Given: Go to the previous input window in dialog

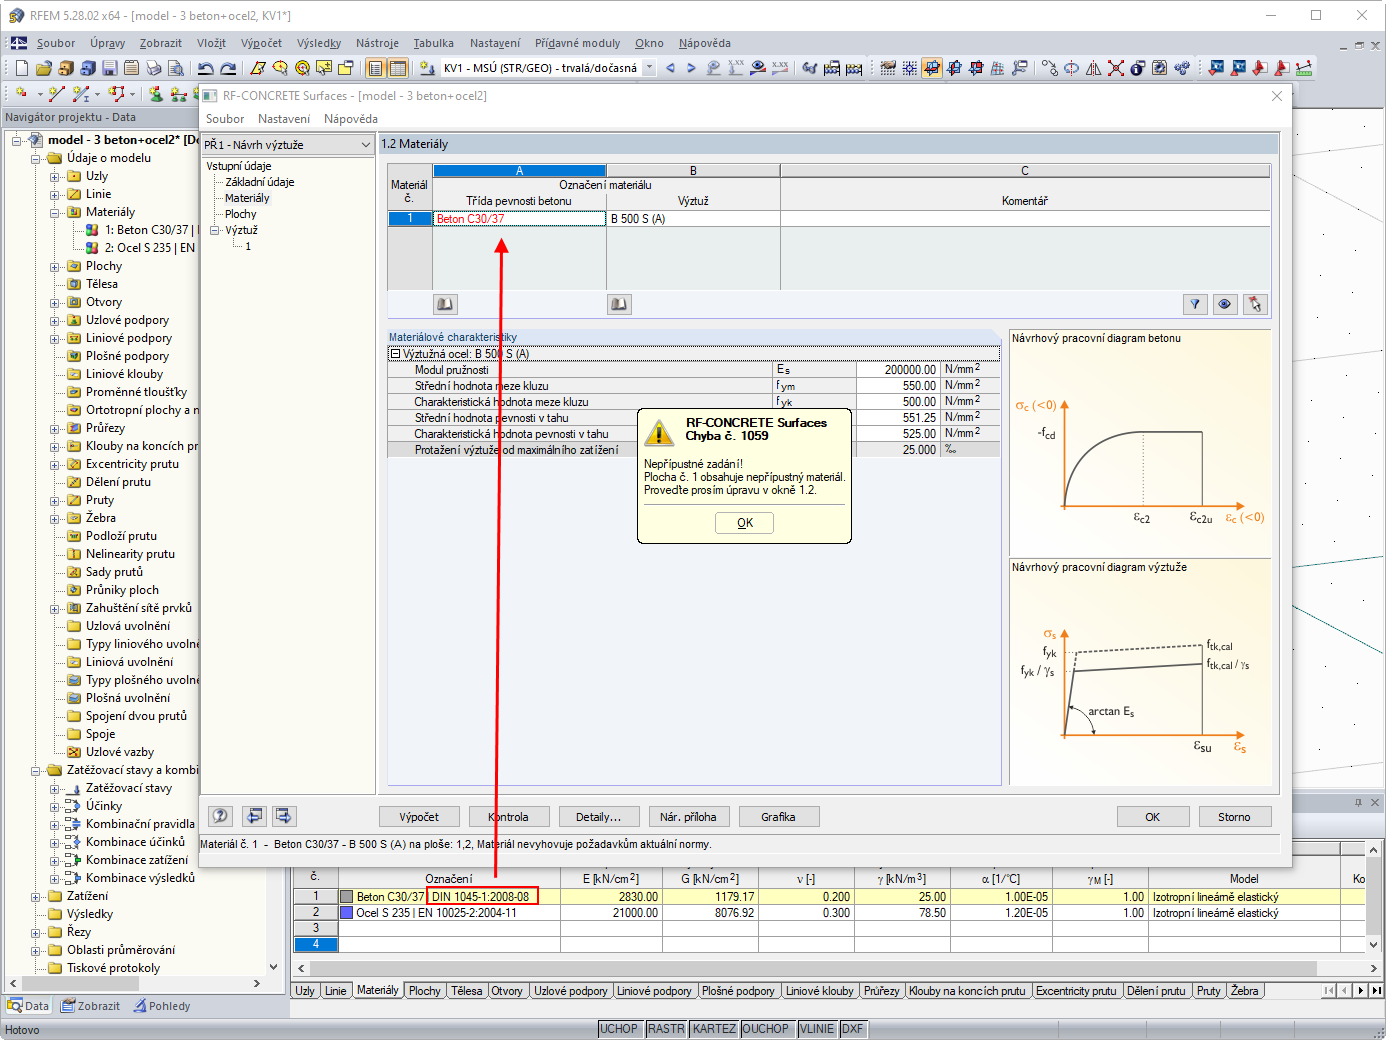Looking at the screenshot, I should [255, 816].
